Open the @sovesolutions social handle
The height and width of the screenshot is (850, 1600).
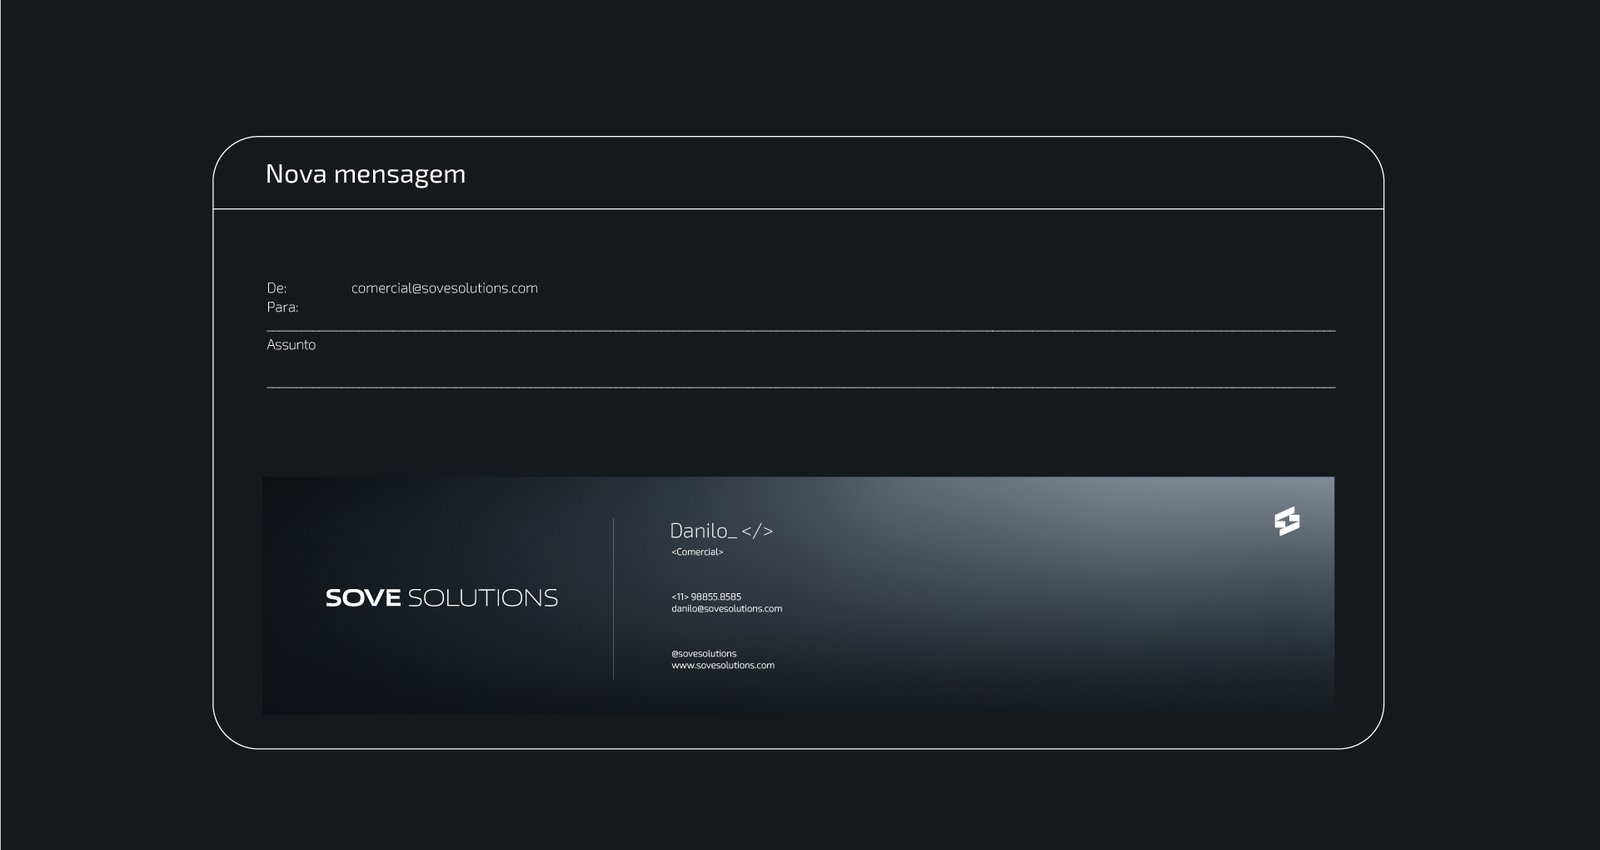704,654
